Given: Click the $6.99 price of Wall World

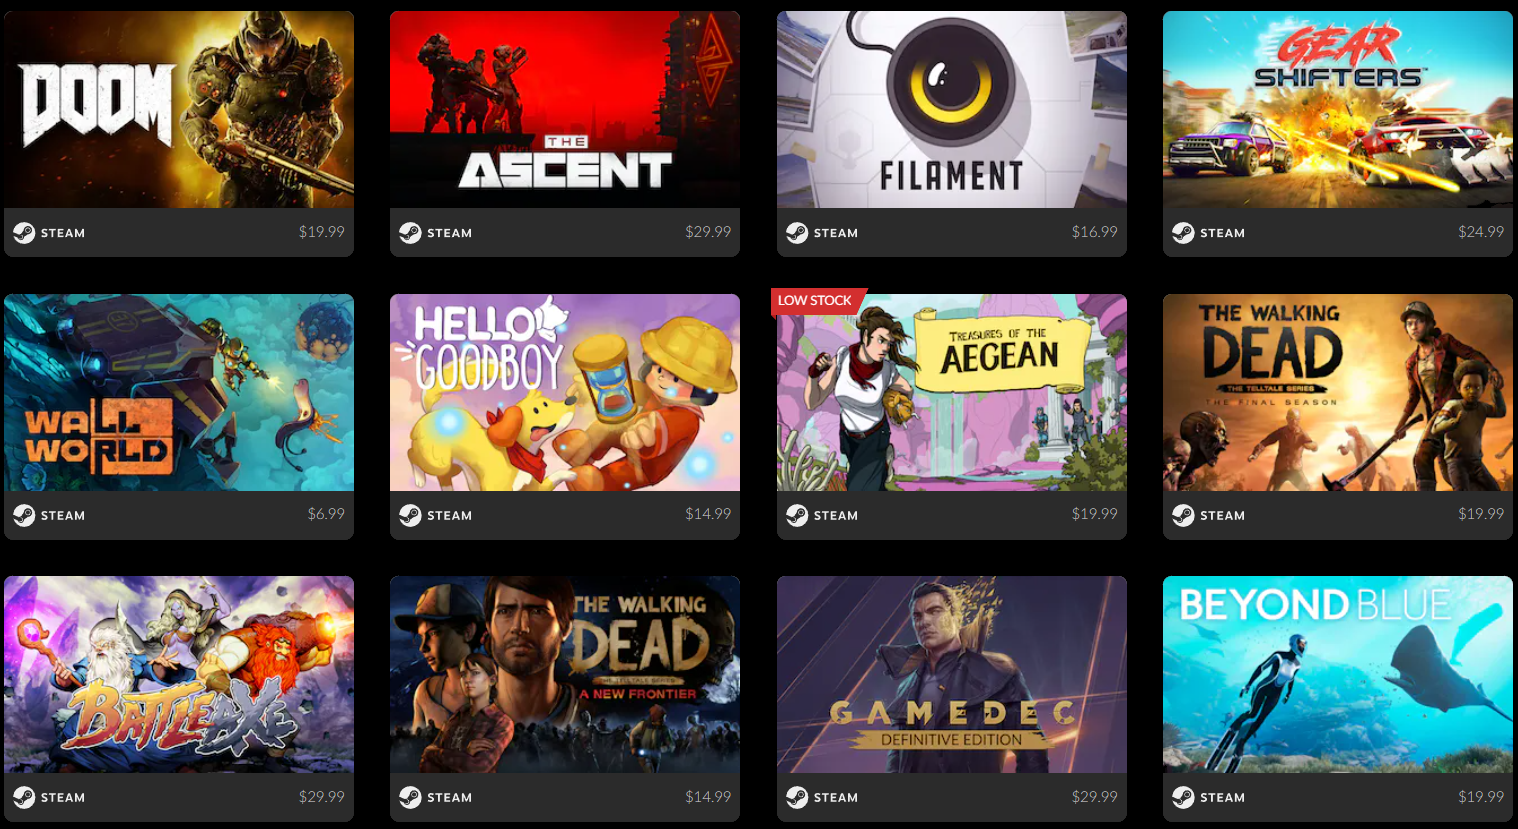Looking at the screenshot, I should pyautogui.click(x=326, y=514).
